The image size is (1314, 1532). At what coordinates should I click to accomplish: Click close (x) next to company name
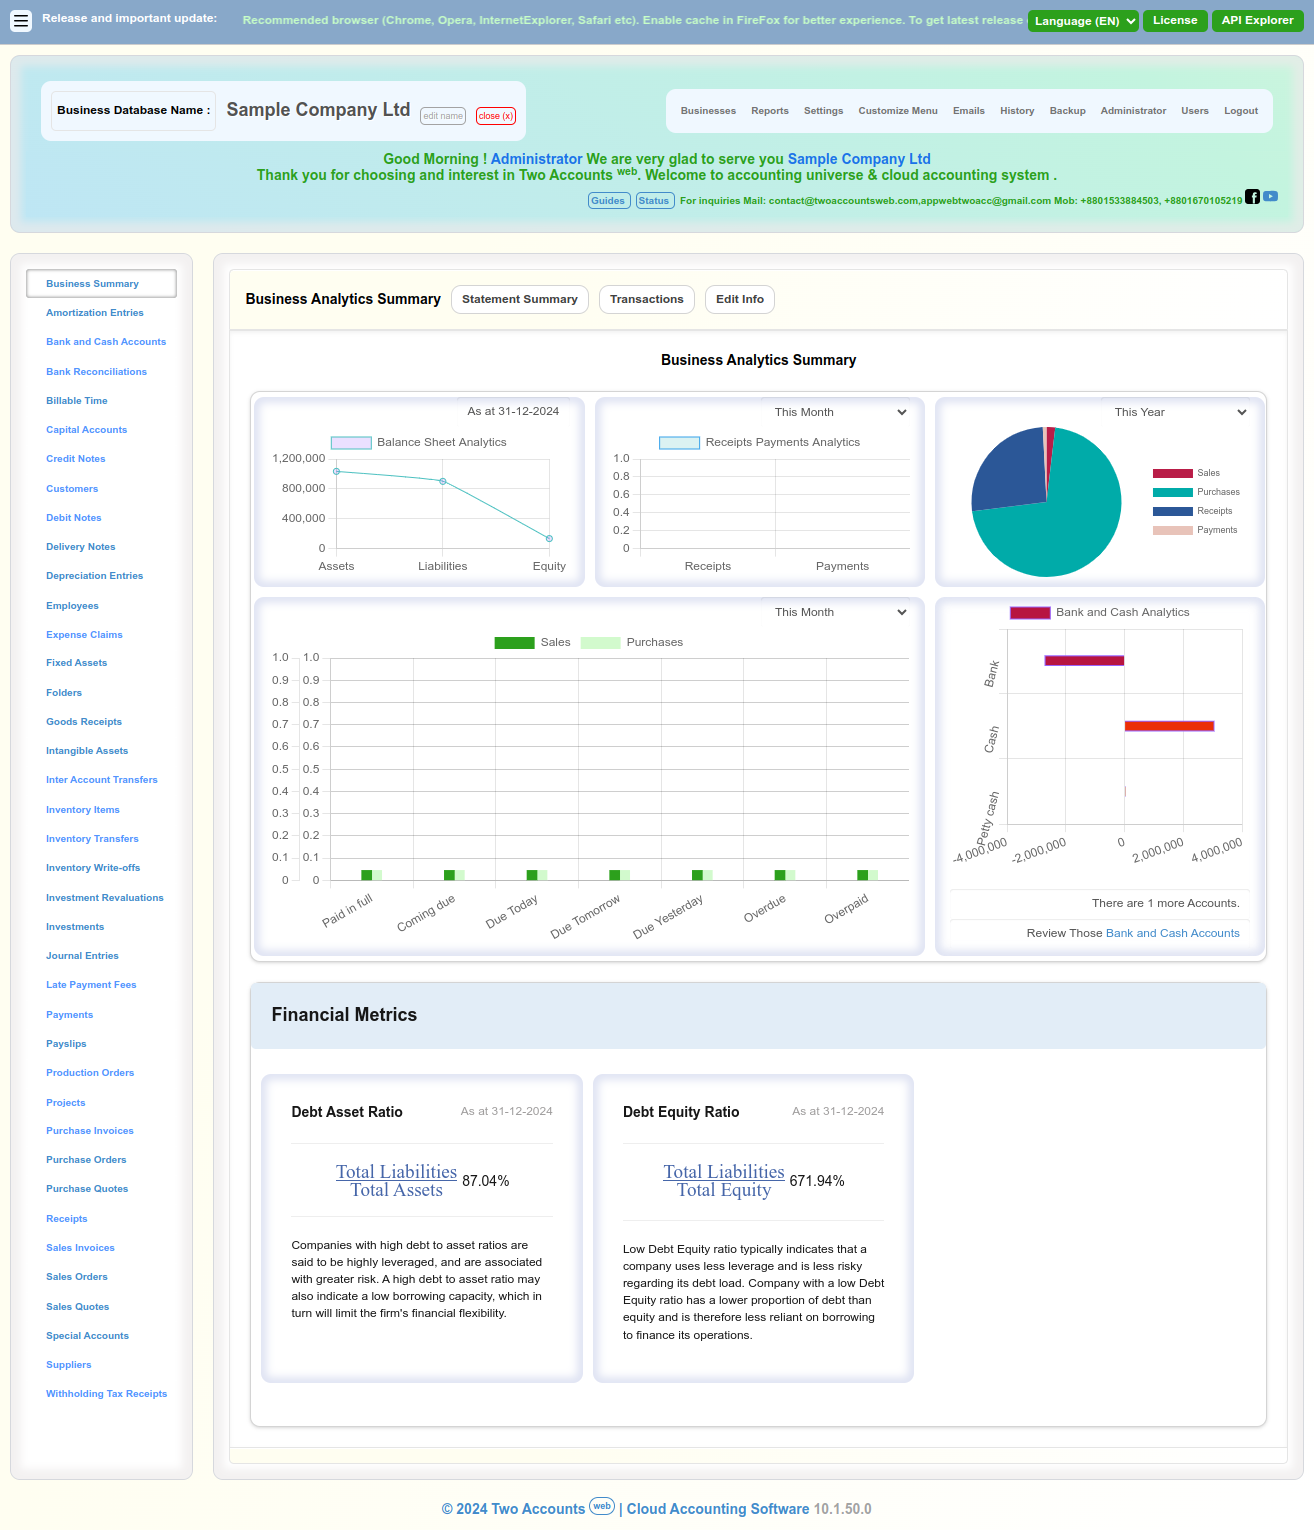pyautogui.click(x=496, y=116)
